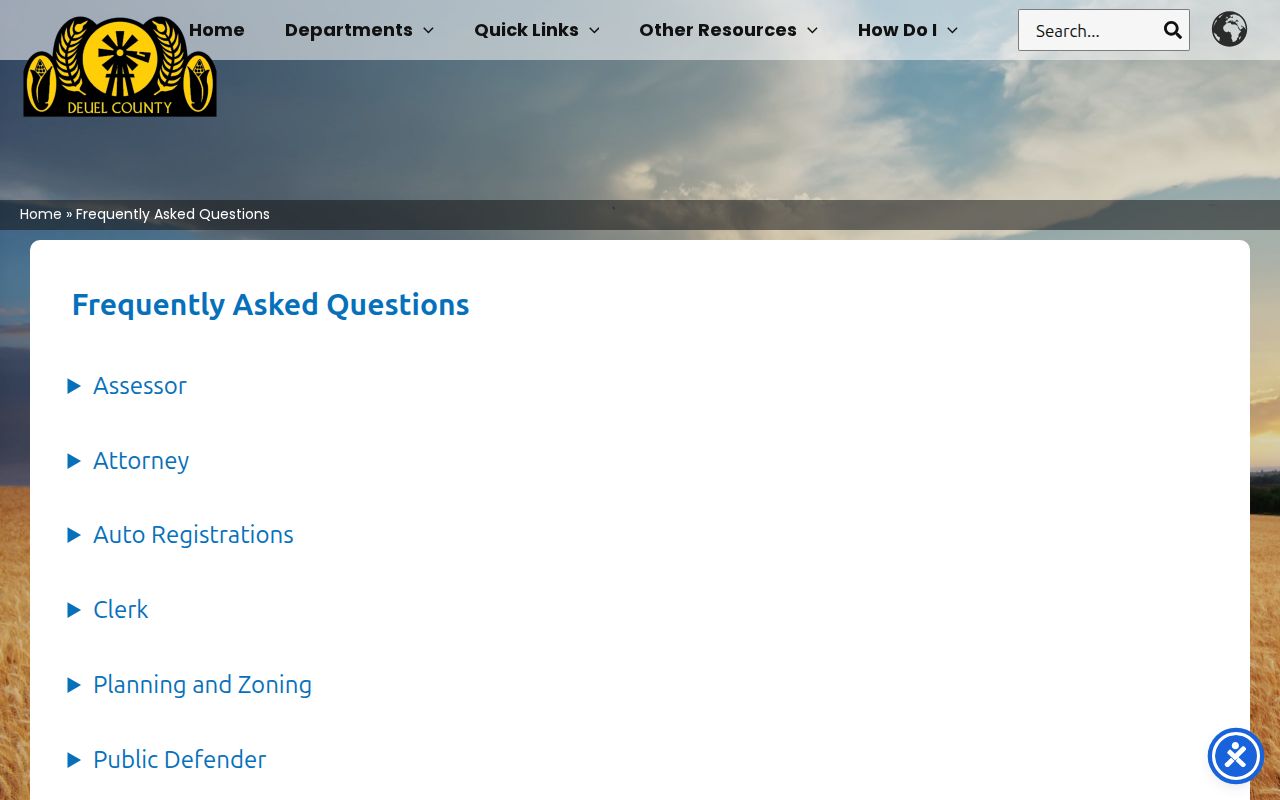Click the Frequently Asked Questions heading
This screenshot has width=1280, height=800.
click(x=271, y=304)
